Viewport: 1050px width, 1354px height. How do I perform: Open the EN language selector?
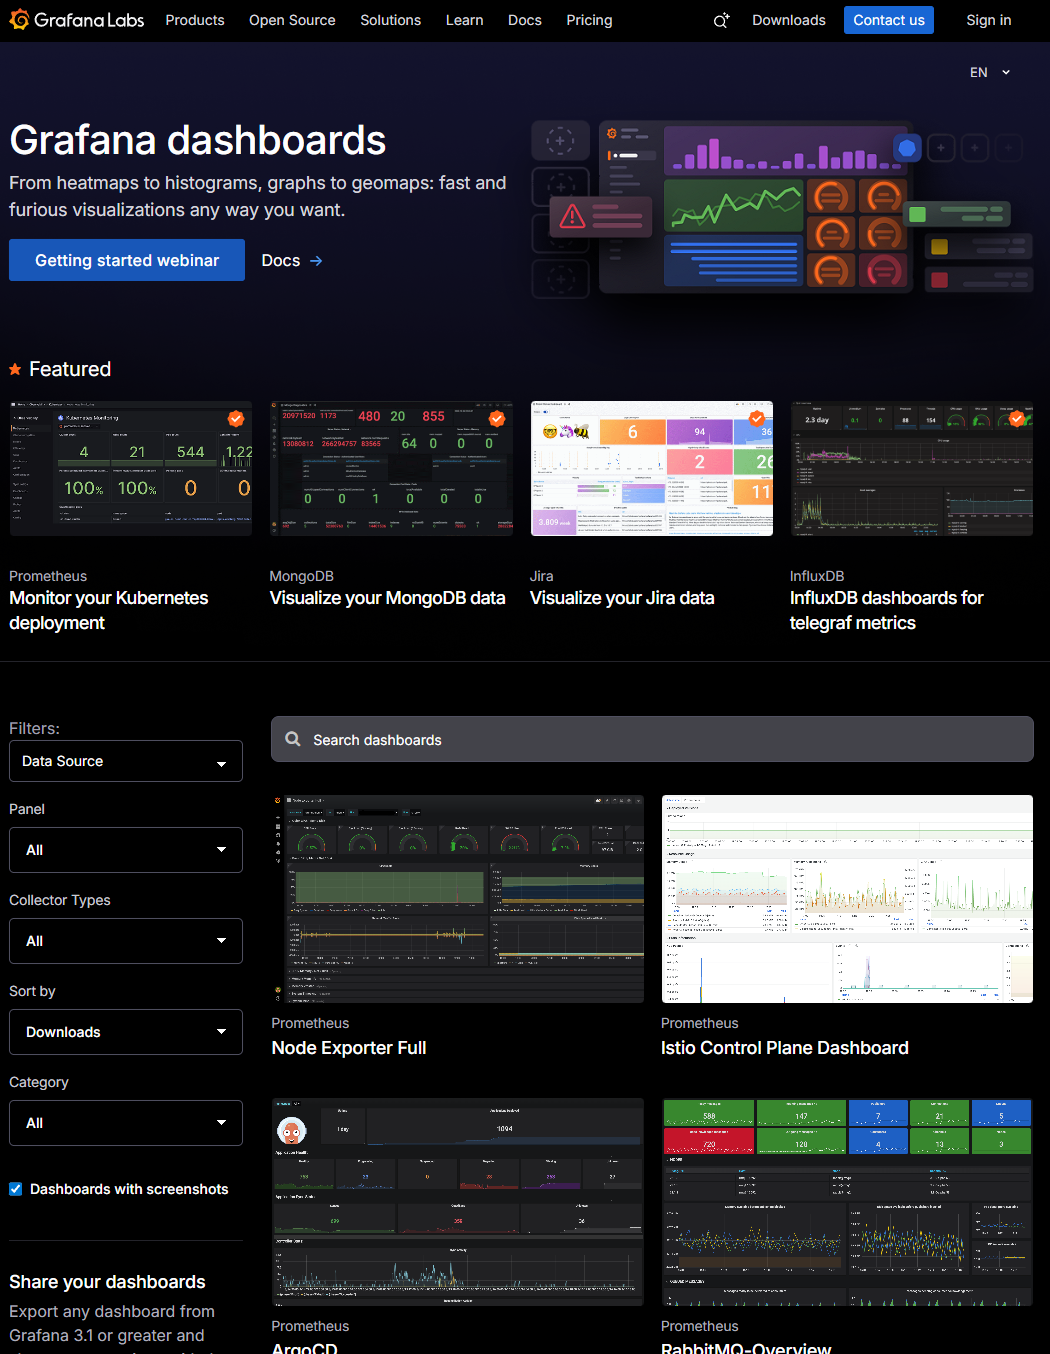(990, 72)
